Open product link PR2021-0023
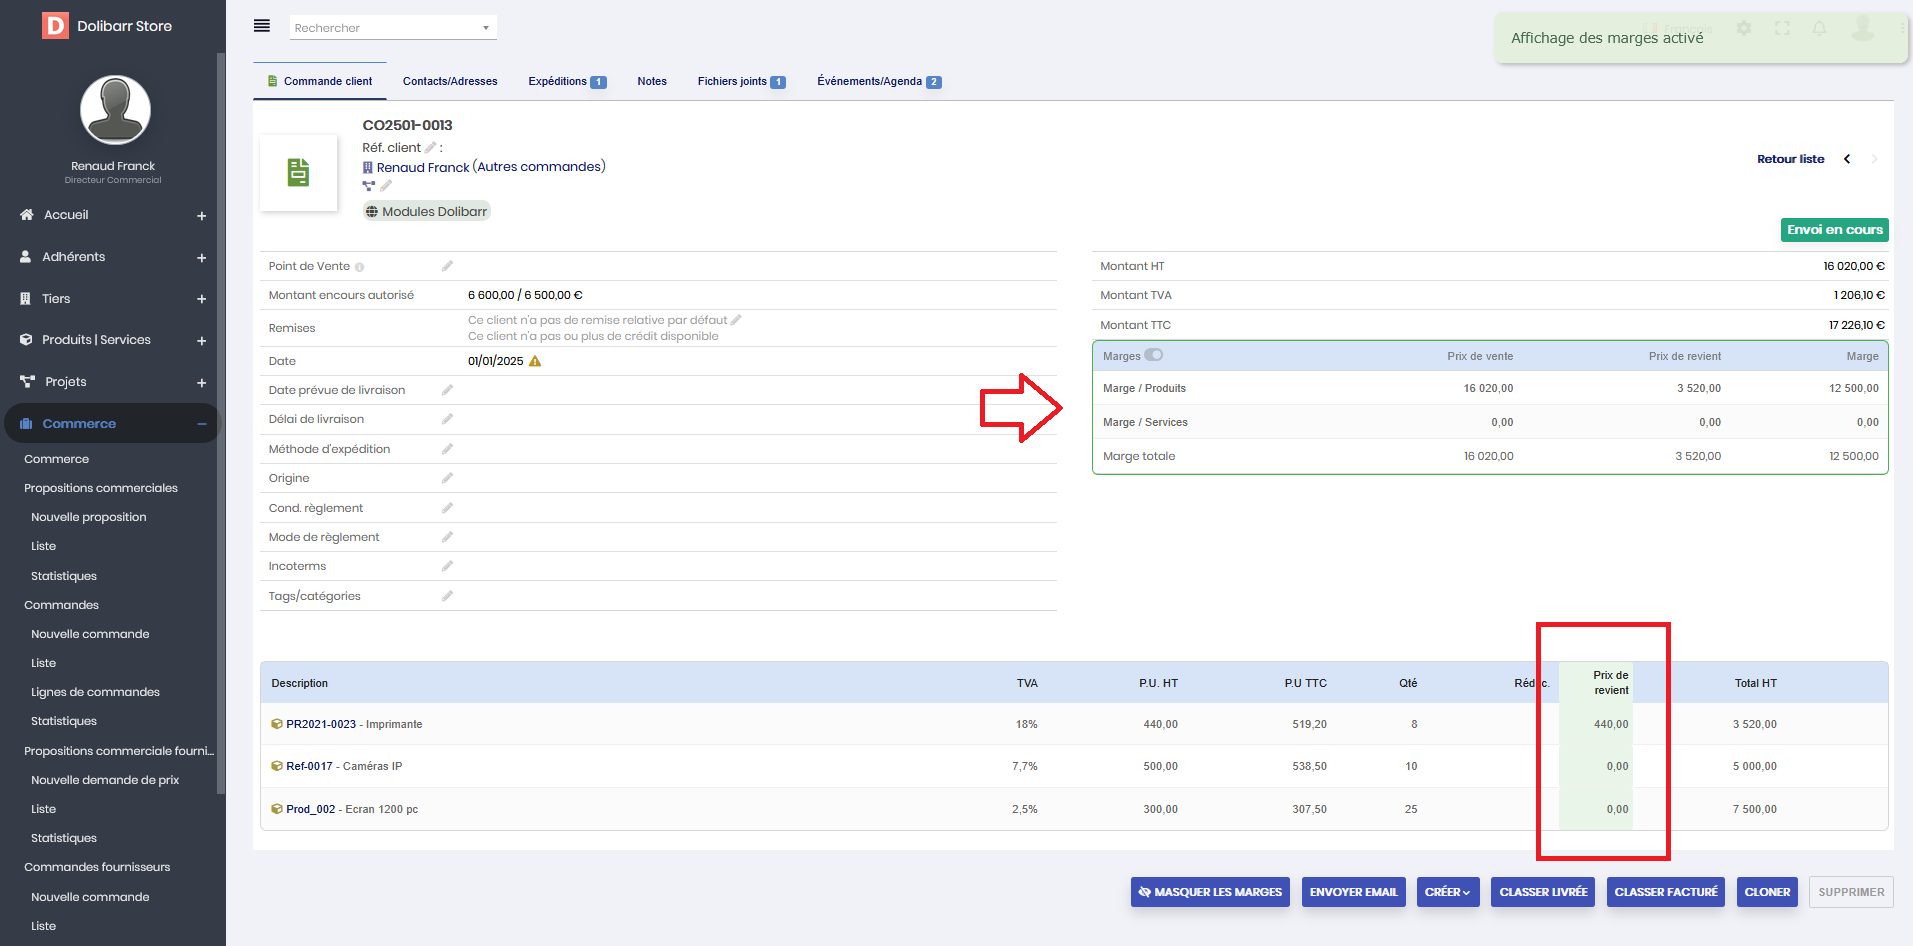 coord(321,724)
